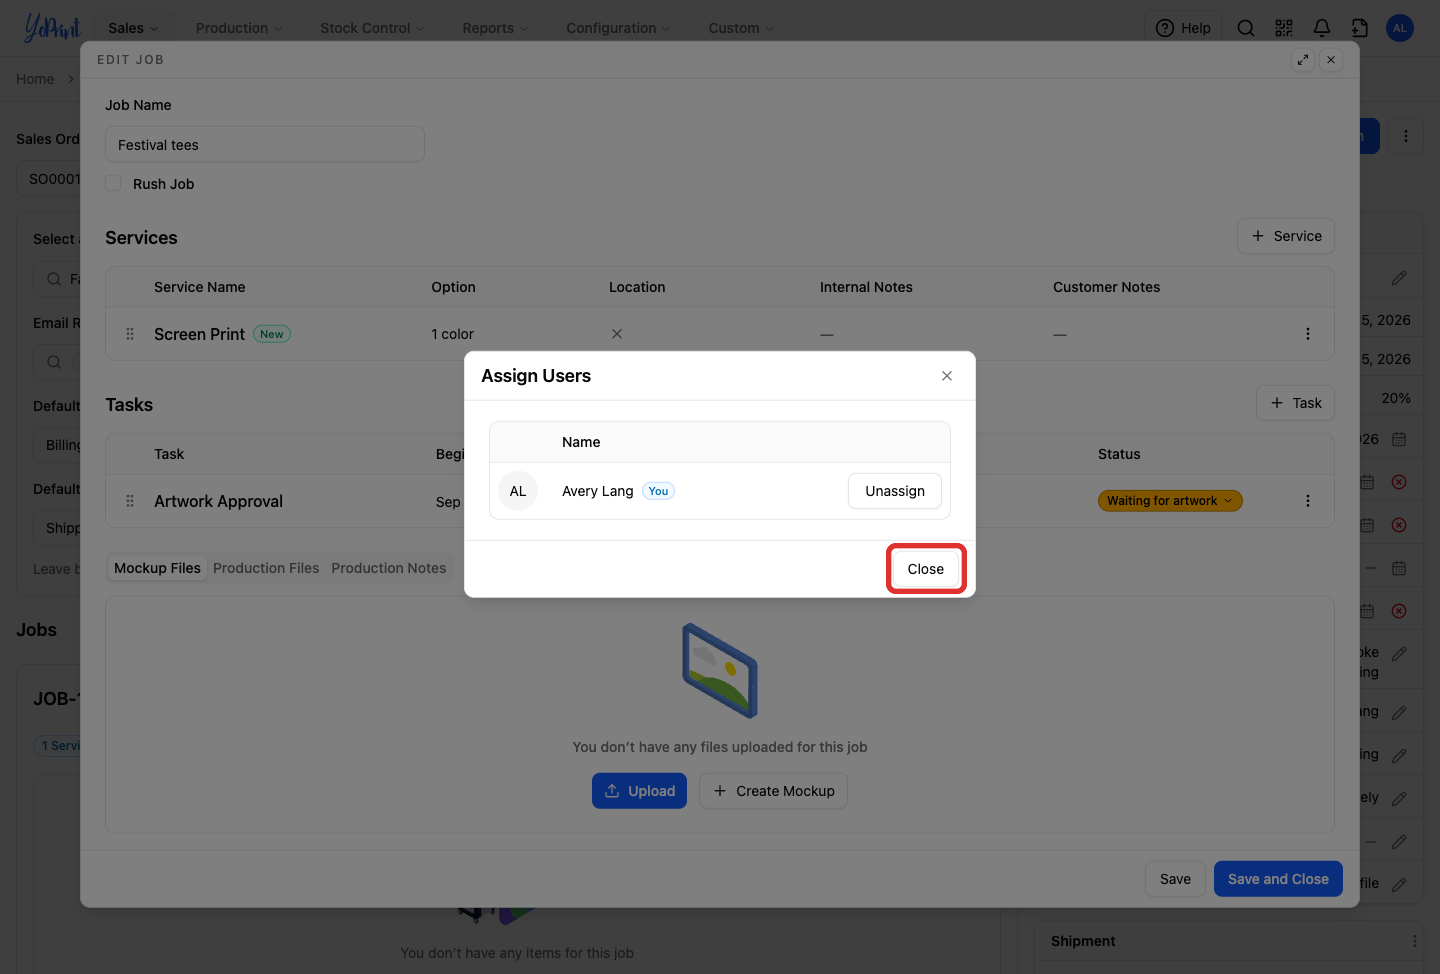Screen dimensions: 1440x974
Task: Click the document icon beside the bell
Action: coord(1360,28)
